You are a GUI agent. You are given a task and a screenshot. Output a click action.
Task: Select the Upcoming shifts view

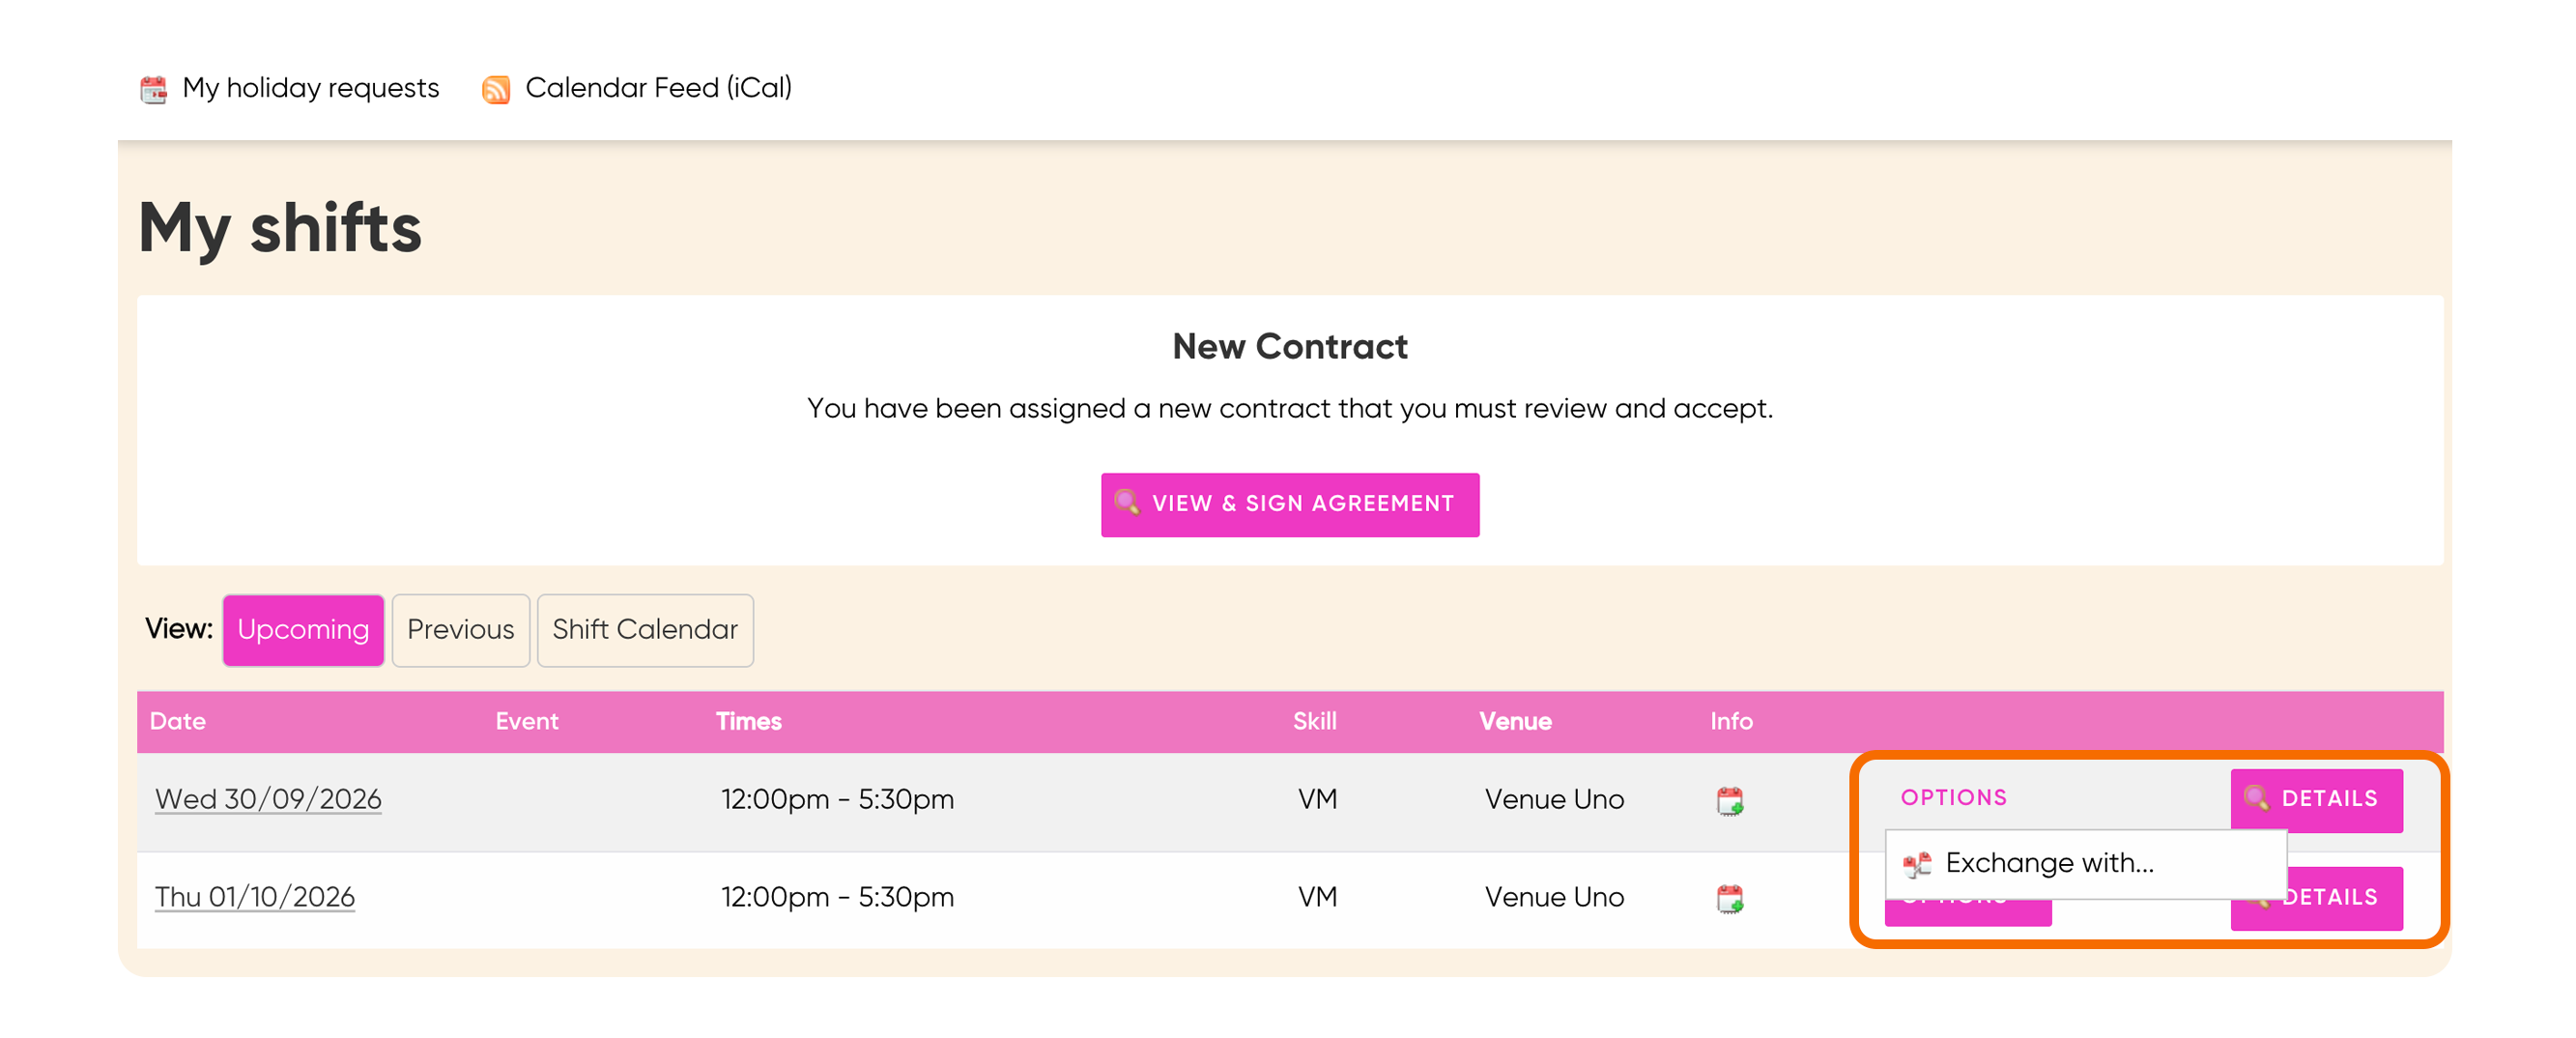(303, 630)
